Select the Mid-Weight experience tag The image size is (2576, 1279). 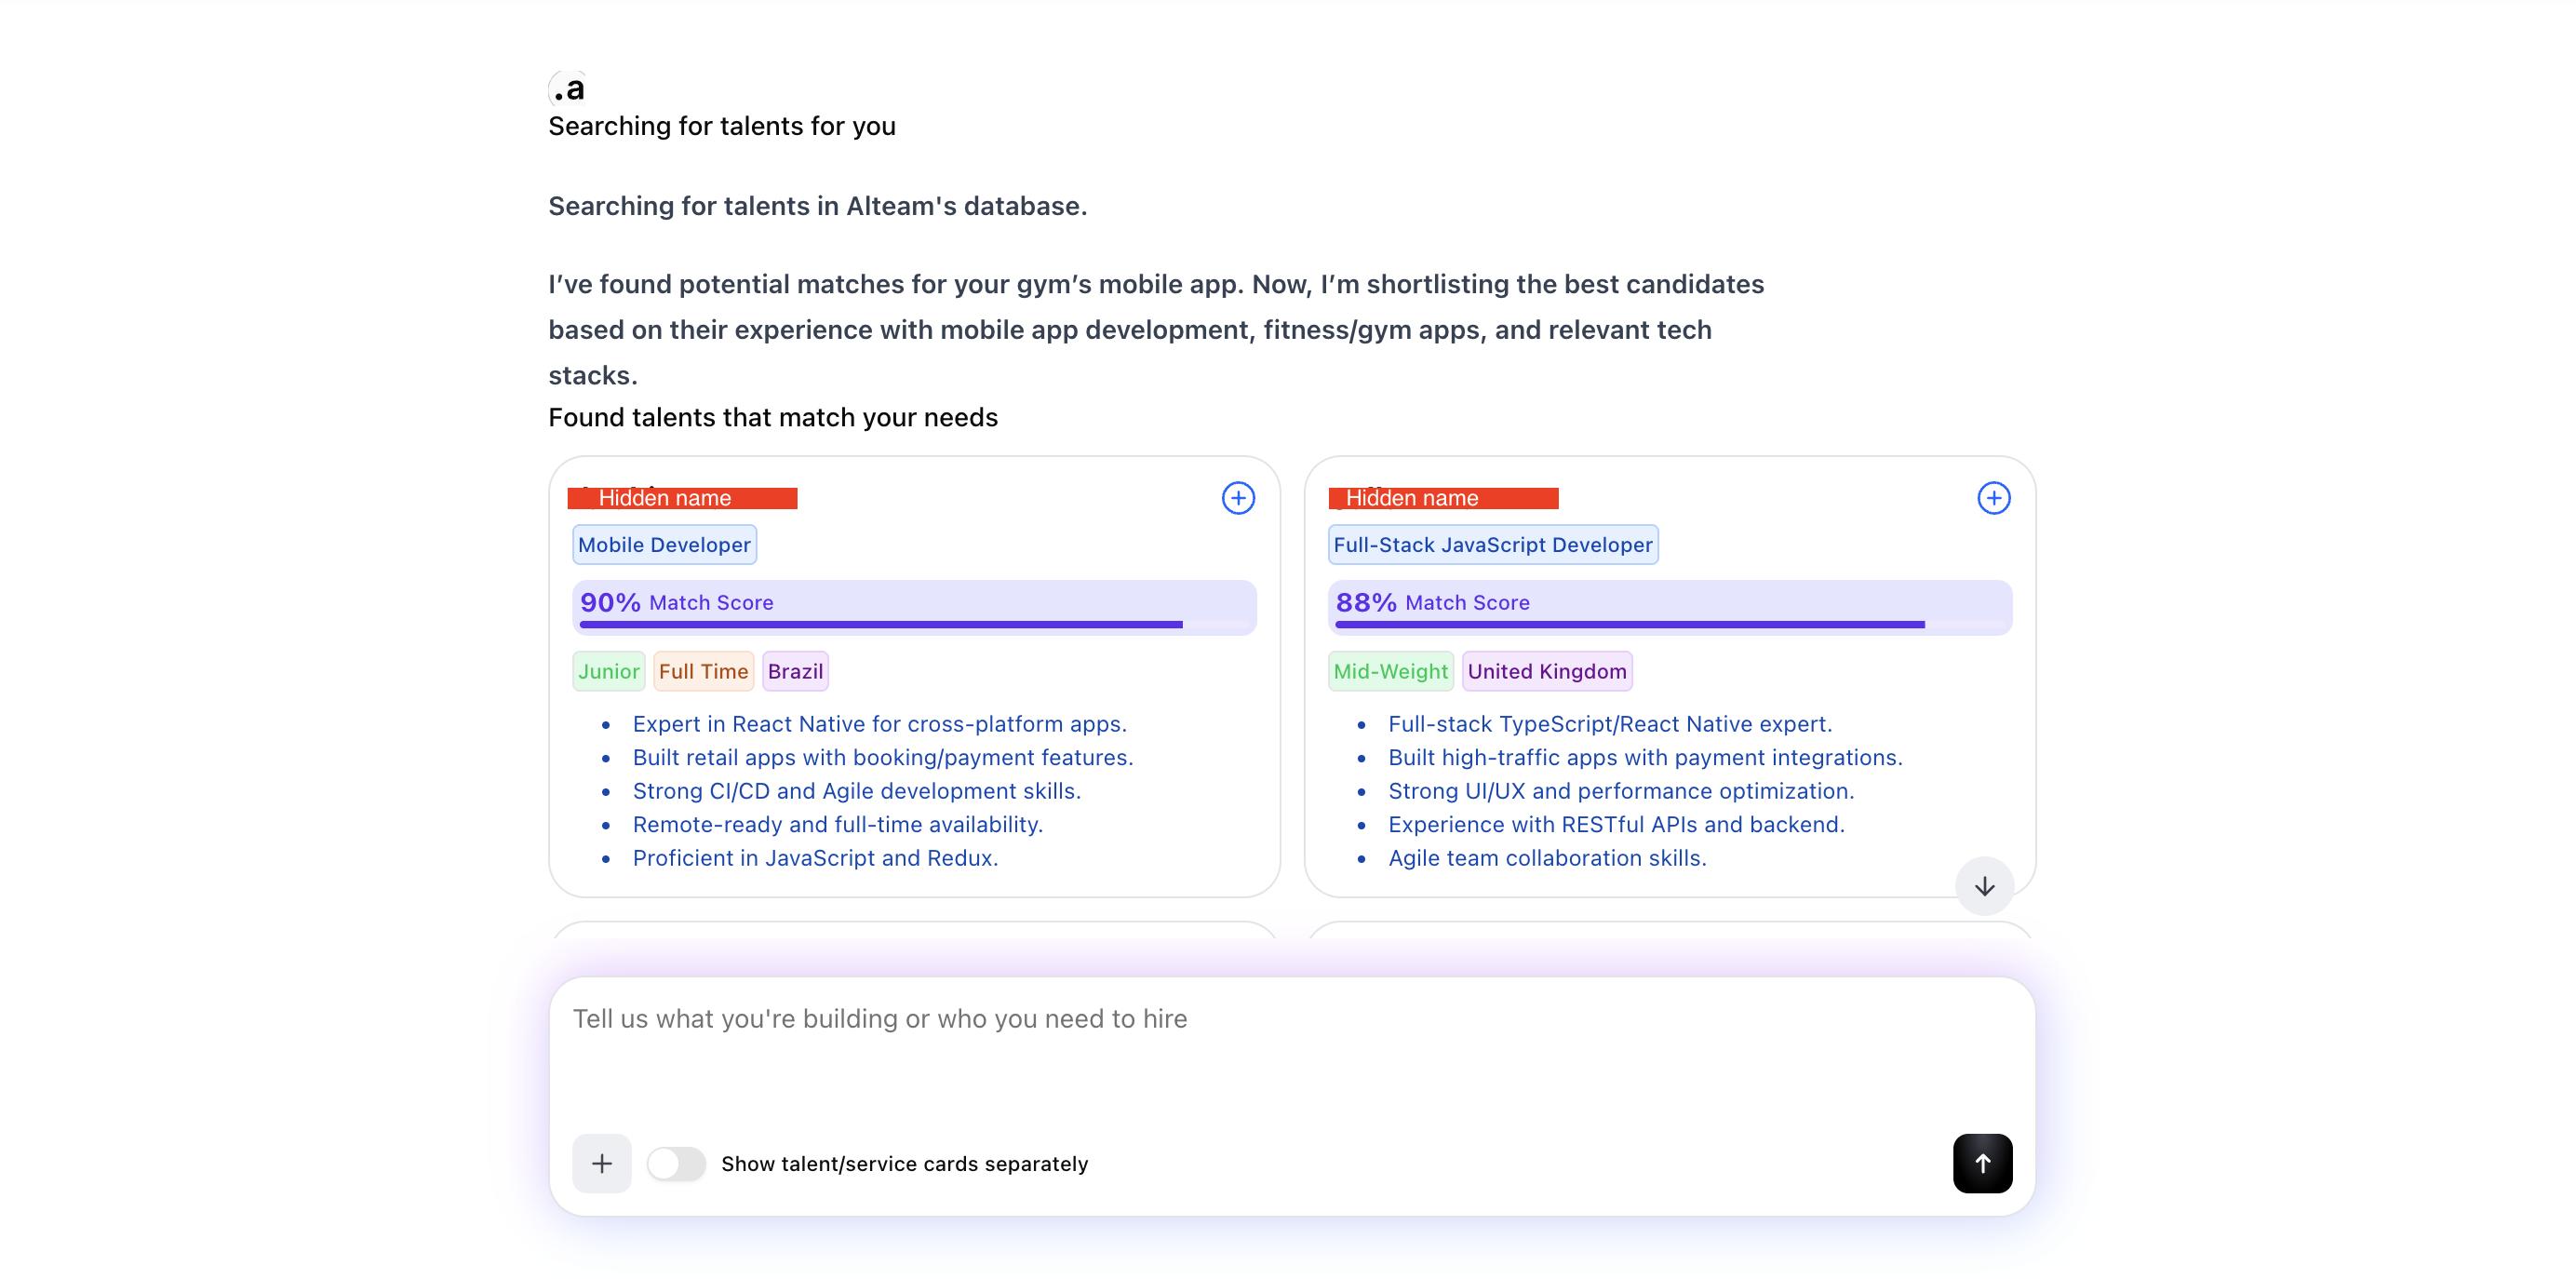[1390, 670]
